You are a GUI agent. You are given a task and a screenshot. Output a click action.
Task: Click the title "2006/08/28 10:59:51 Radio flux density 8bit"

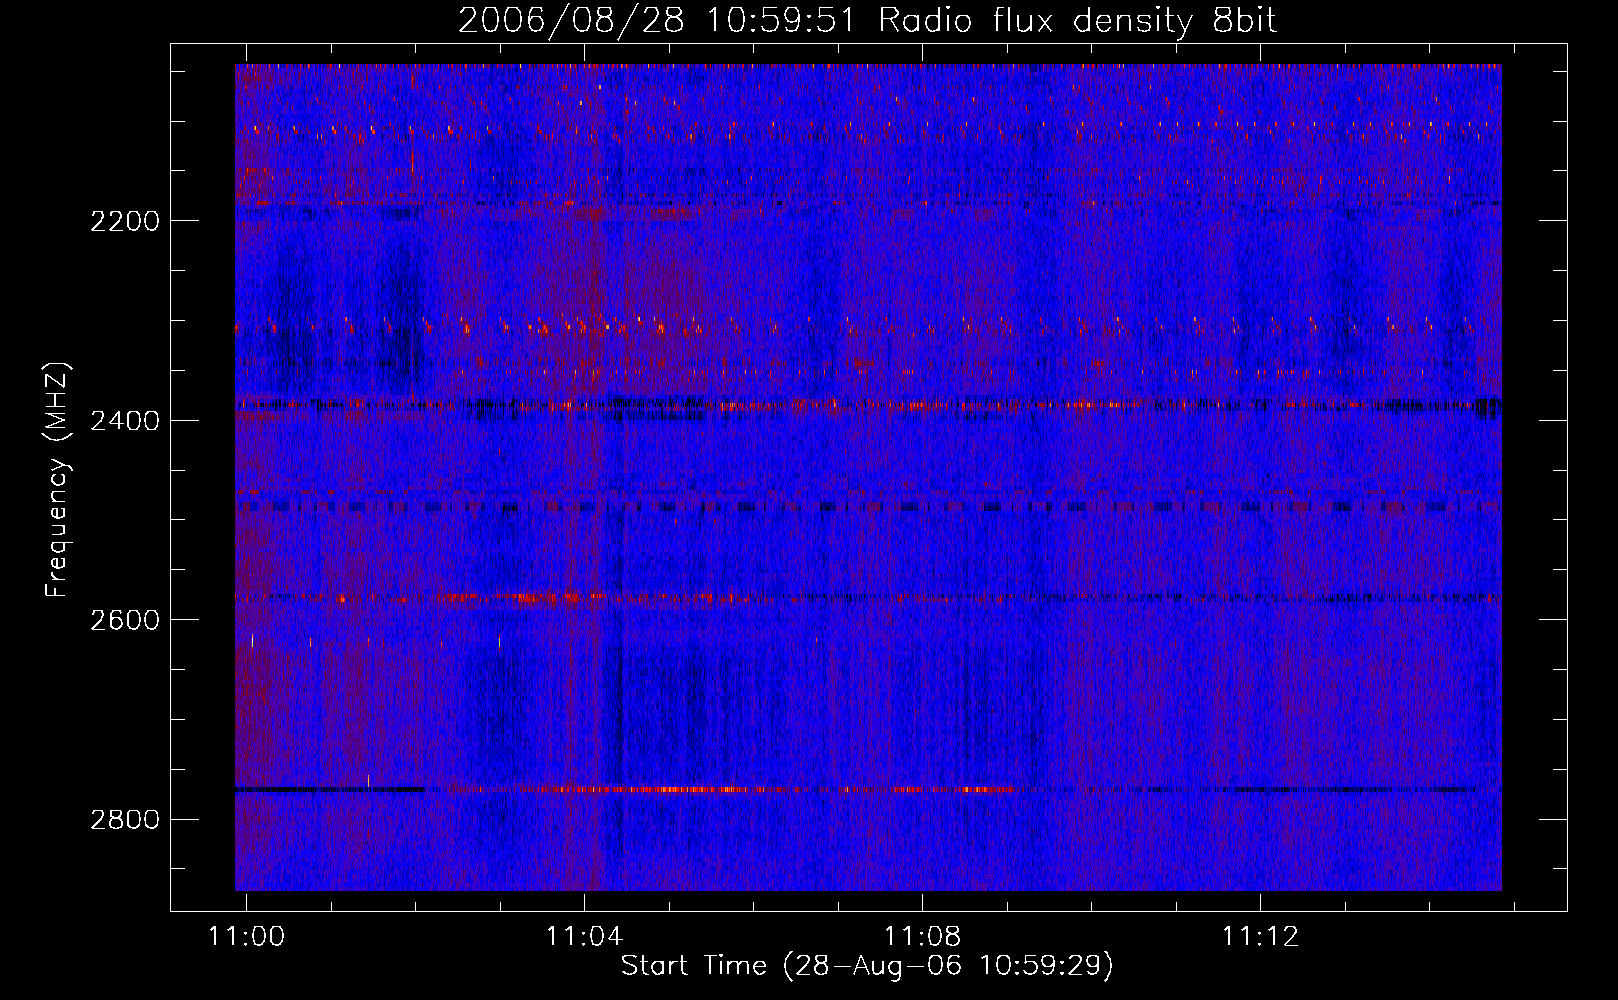tap(868, 21)
